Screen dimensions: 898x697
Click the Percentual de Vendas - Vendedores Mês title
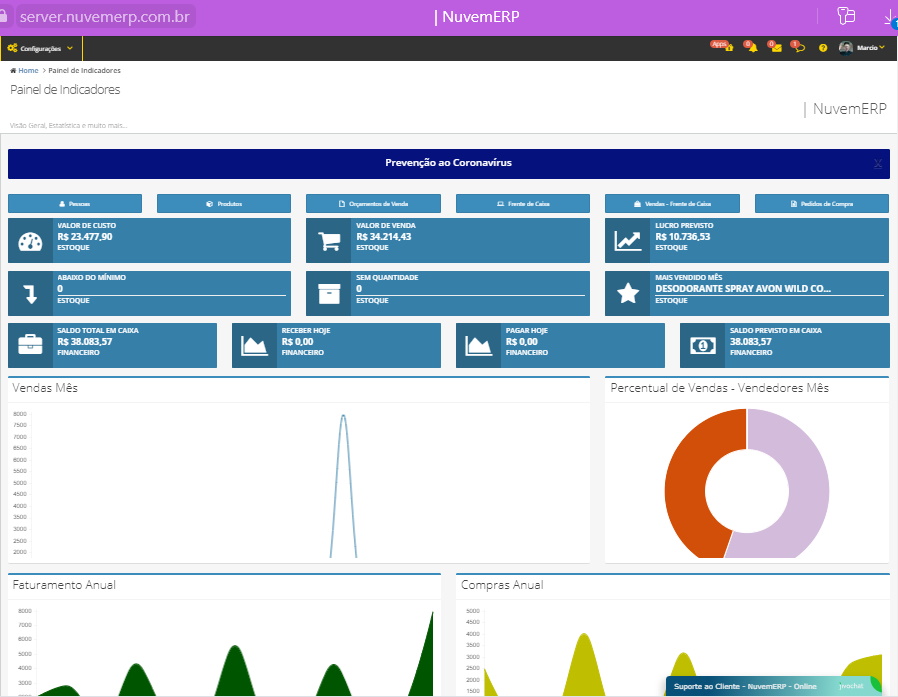719,388
